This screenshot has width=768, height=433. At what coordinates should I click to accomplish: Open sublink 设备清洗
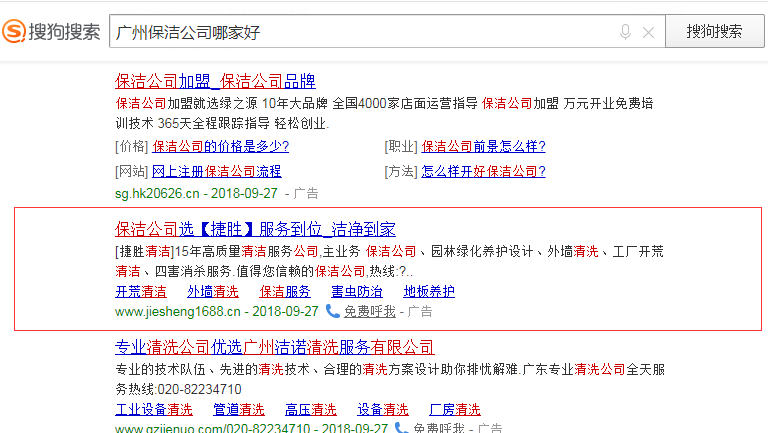click(x=383, y=409)
